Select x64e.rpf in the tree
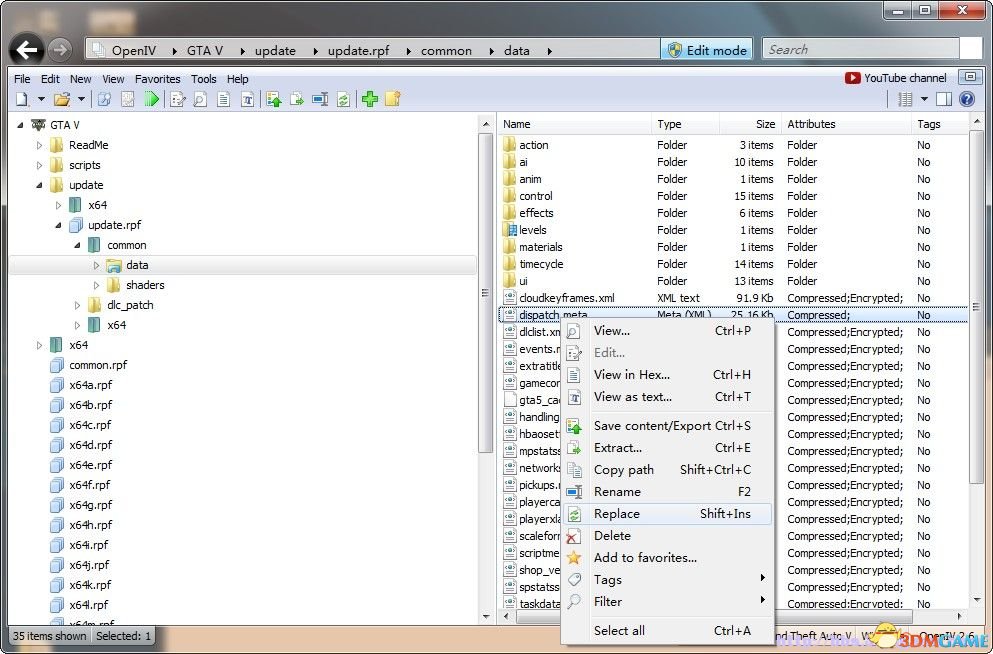This screenshot has height=654, width=993. click(x=82, y=465)
